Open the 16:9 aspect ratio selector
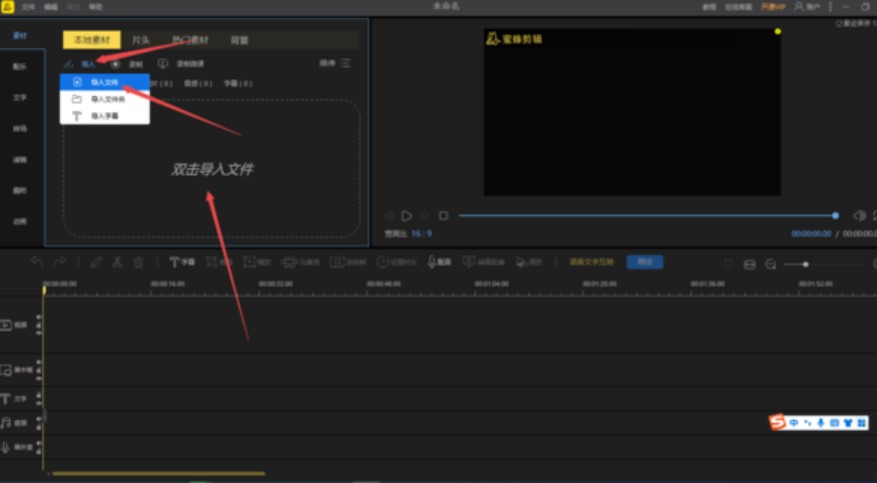 pos(421,233)
